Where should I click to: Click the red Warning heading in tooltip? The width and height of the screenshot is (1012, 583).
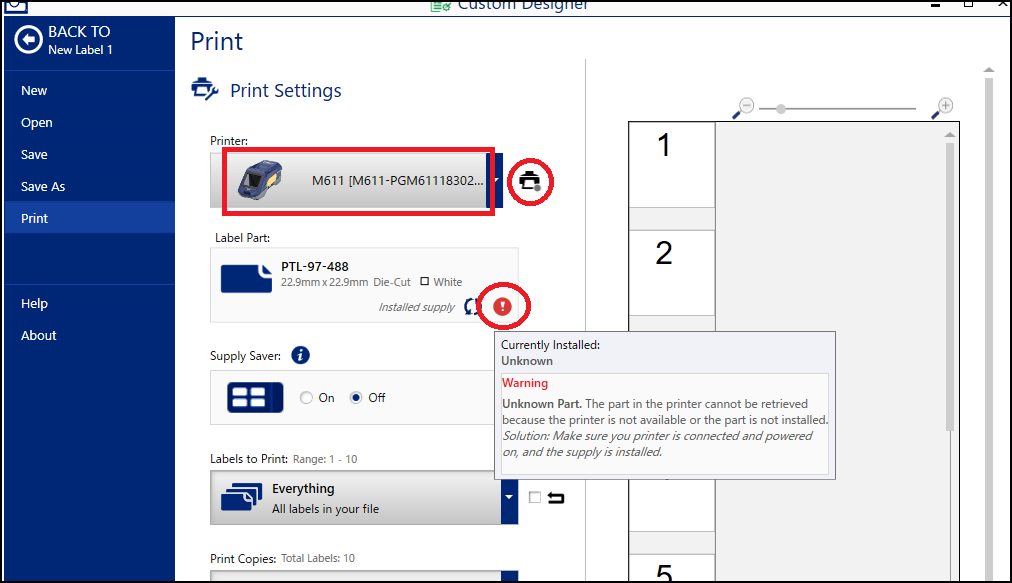coord(525,383)
